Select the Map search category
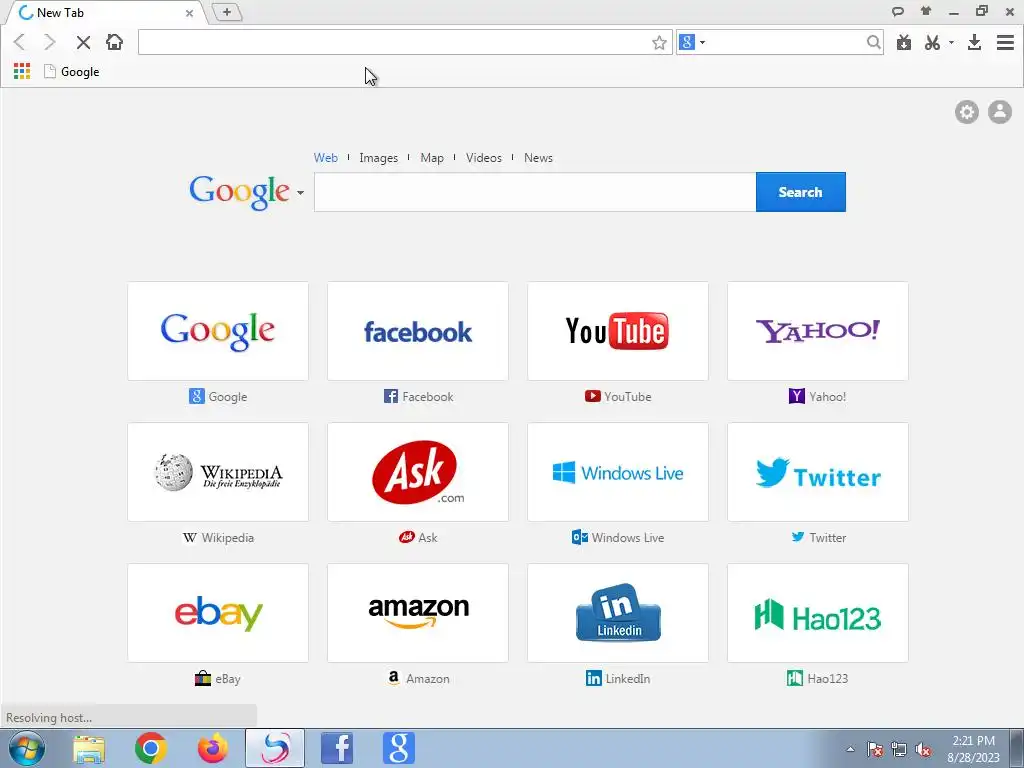 (432, 157)
